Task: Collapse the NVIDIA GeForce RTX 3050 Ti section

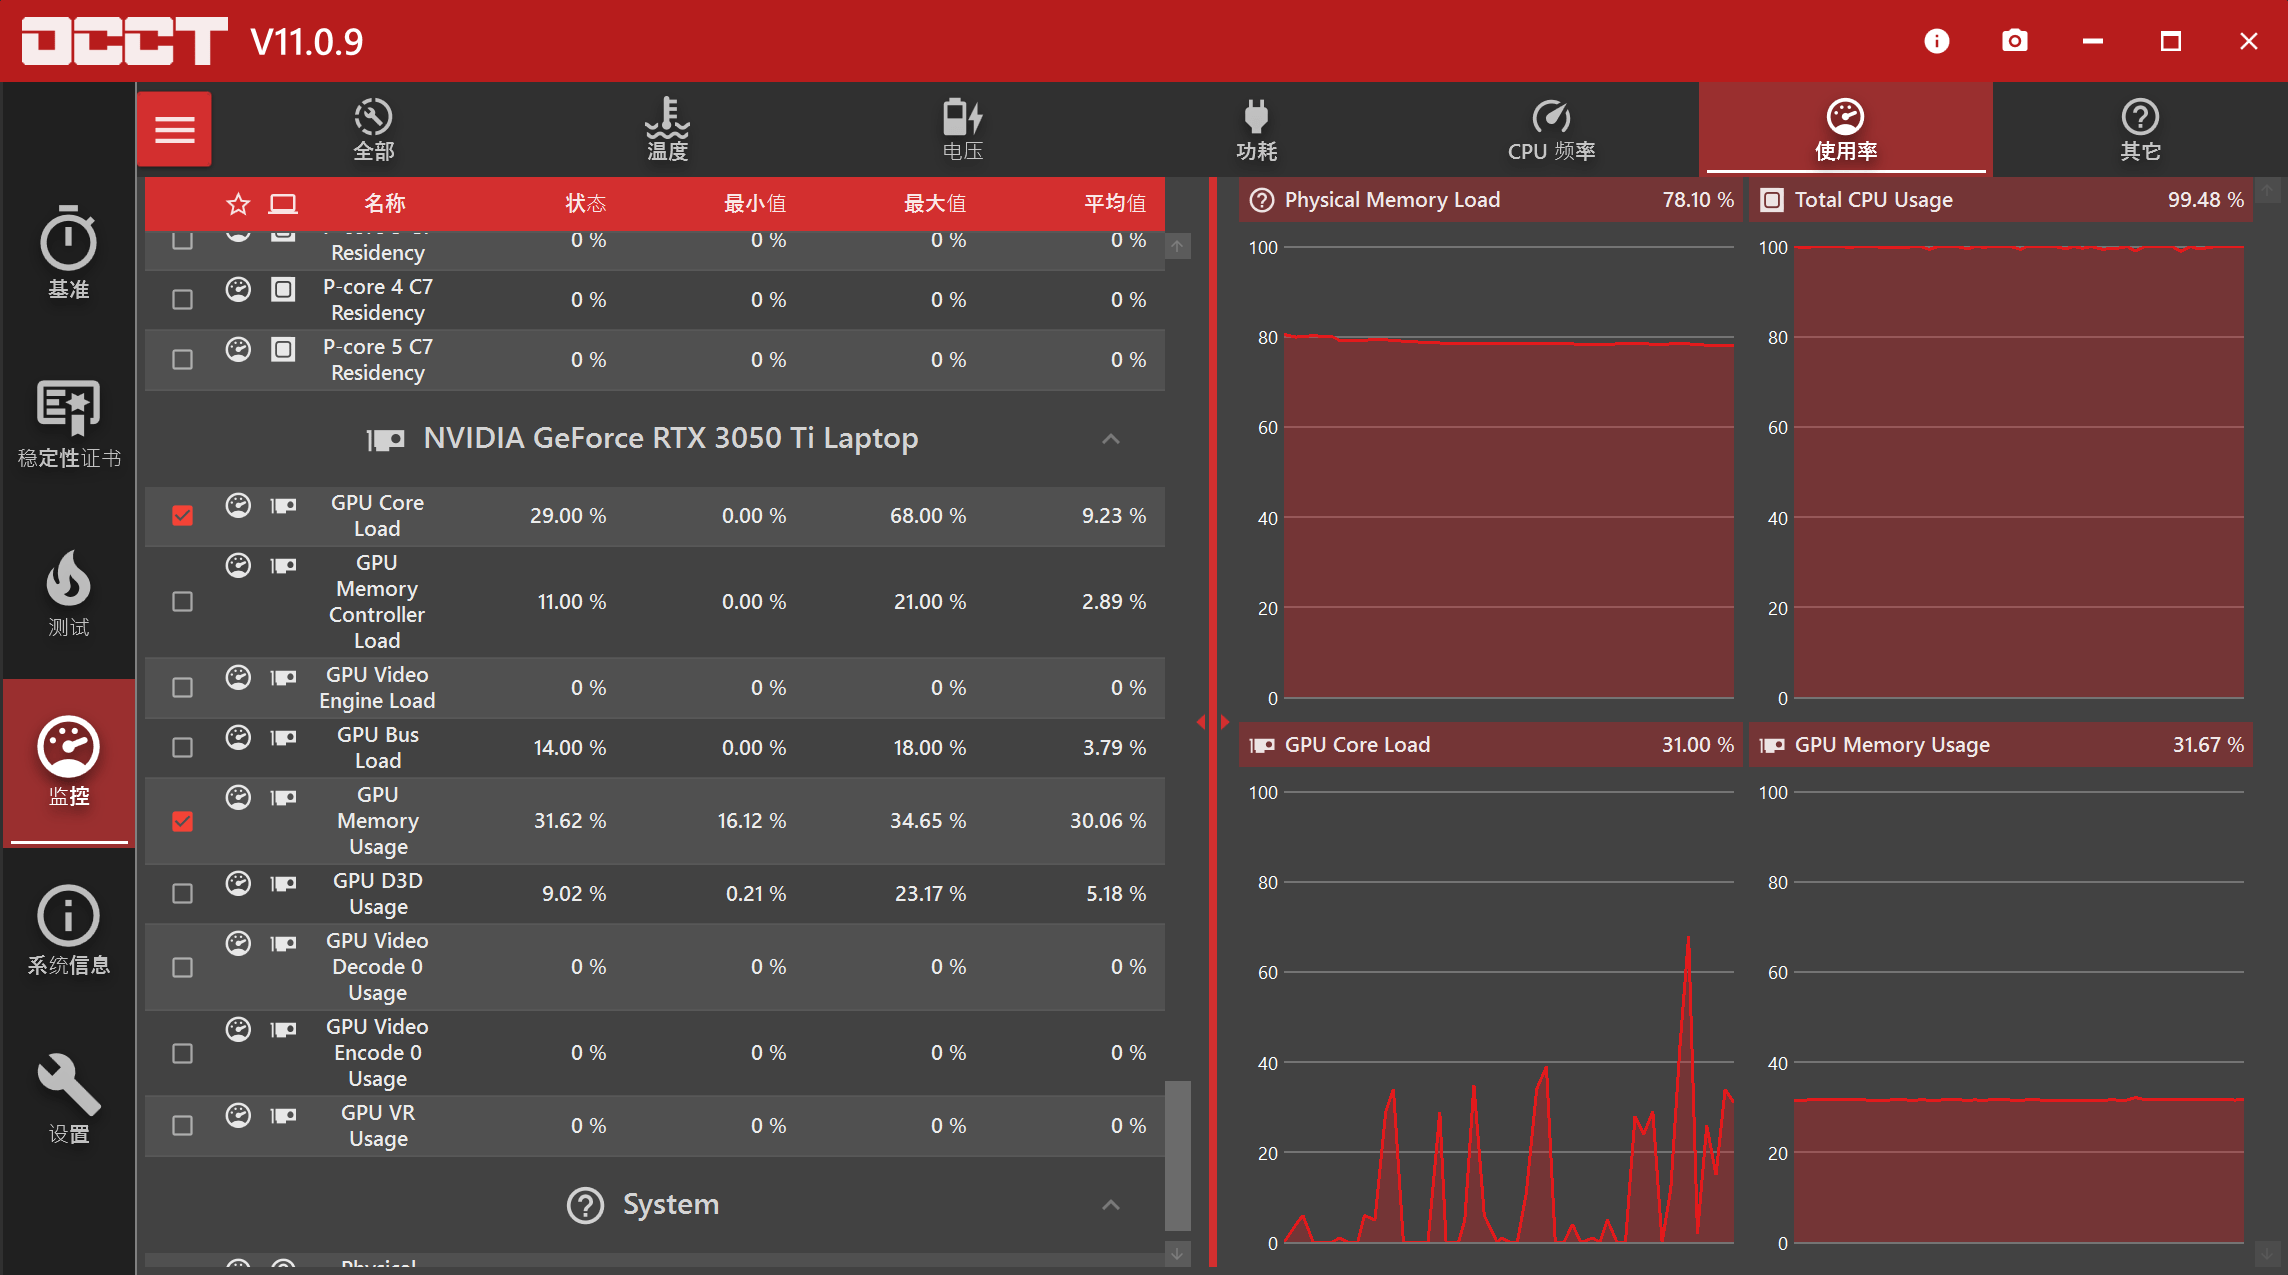Action: tap(1111, 439)
